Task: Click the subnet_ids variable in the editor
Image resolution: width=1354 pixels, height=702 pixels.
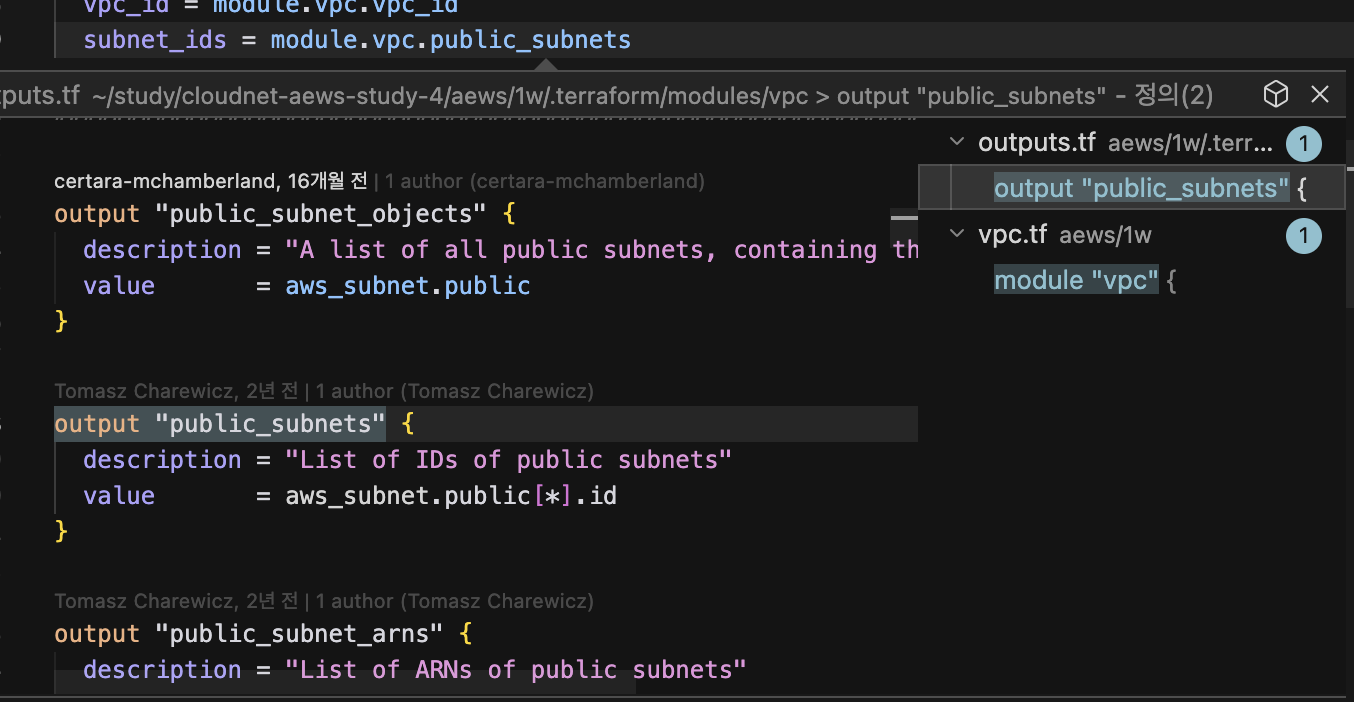Action: pyautogui.click(x=154, y=40)
